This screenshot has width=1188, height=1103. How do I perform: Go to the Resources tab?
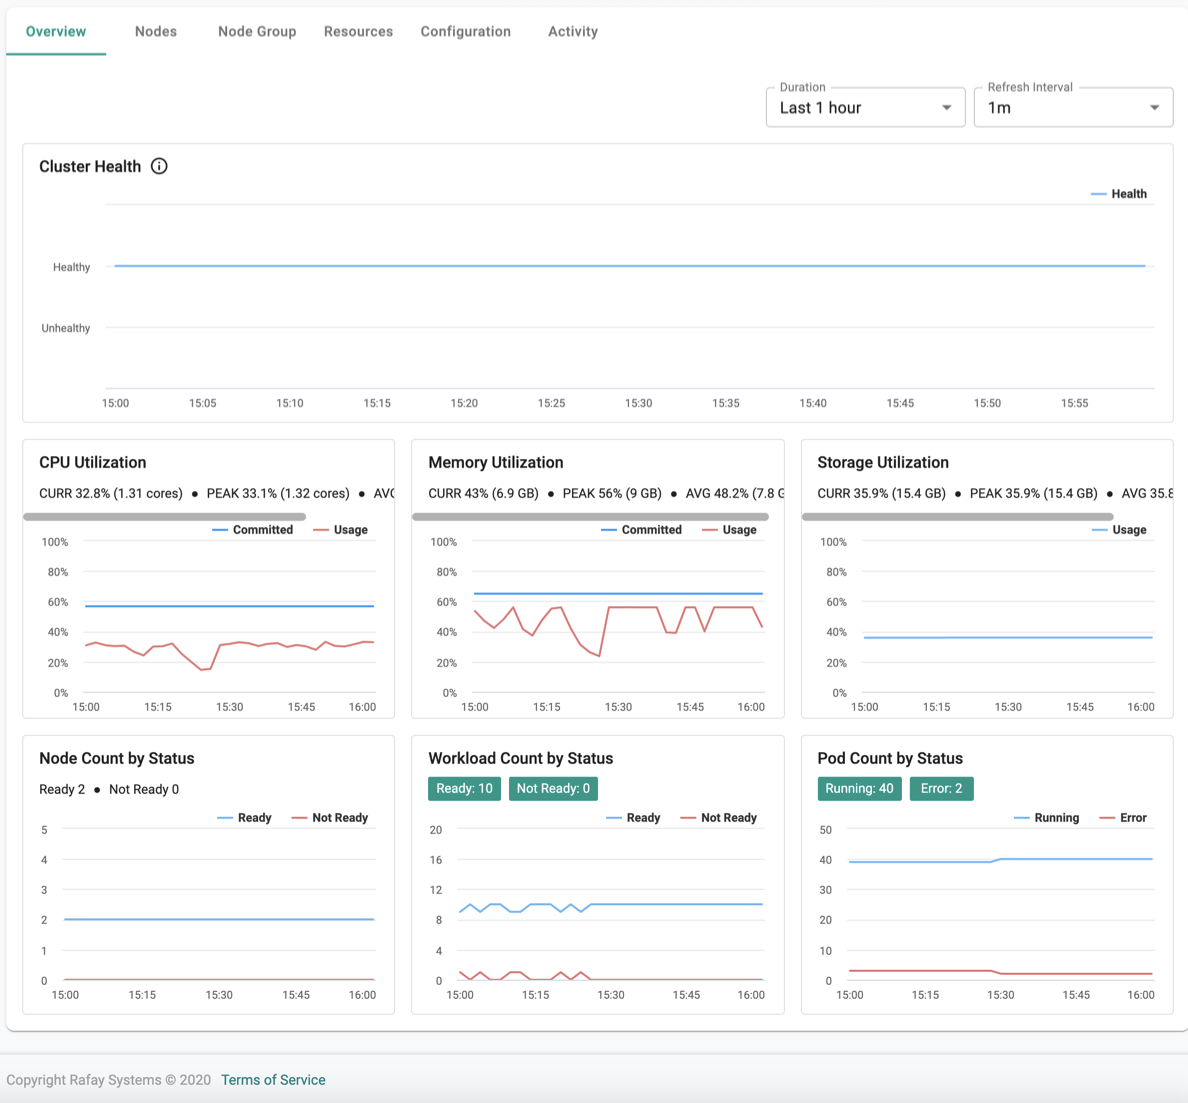pyautogui.click(x=358, y=31)
